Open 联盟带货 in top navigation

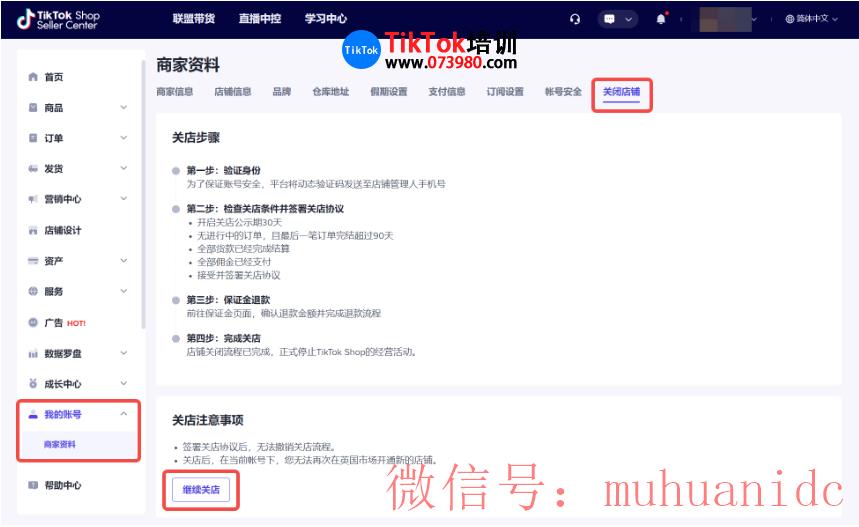click(x=194, y=19)
